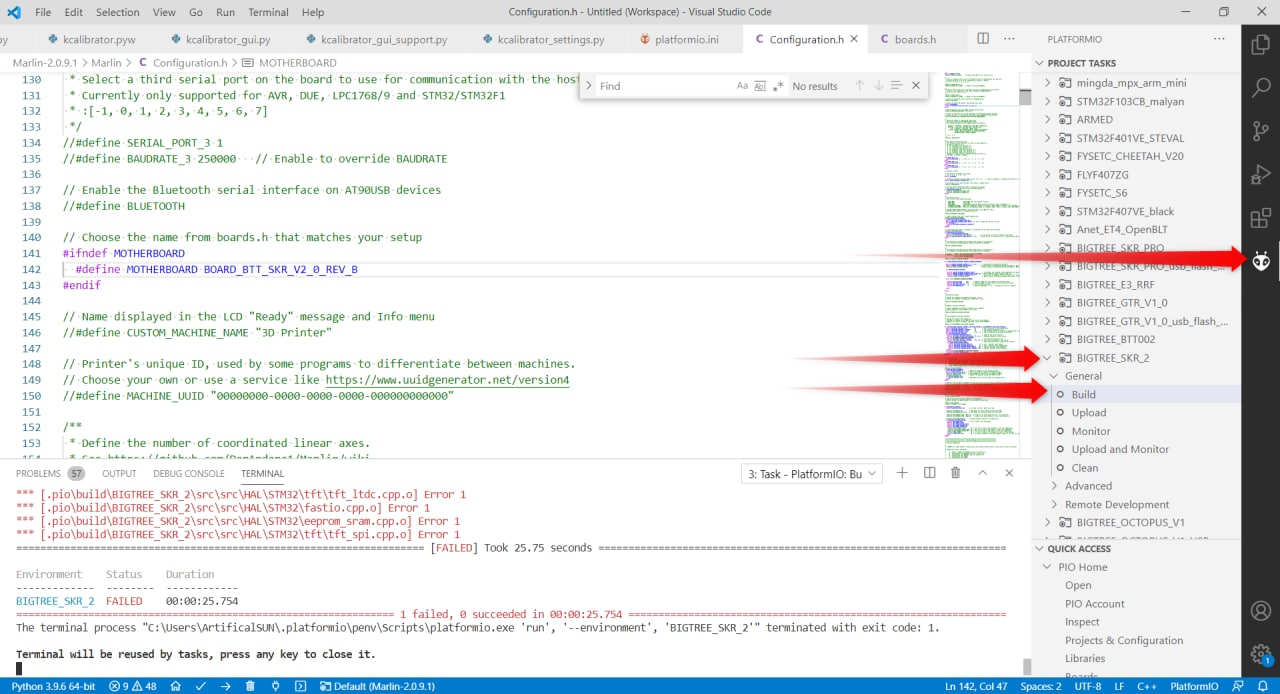The width and height of the screenshot is (1280, 694).
Task: Toggle Match Whole Word in Find
Action: coord(760,86)
